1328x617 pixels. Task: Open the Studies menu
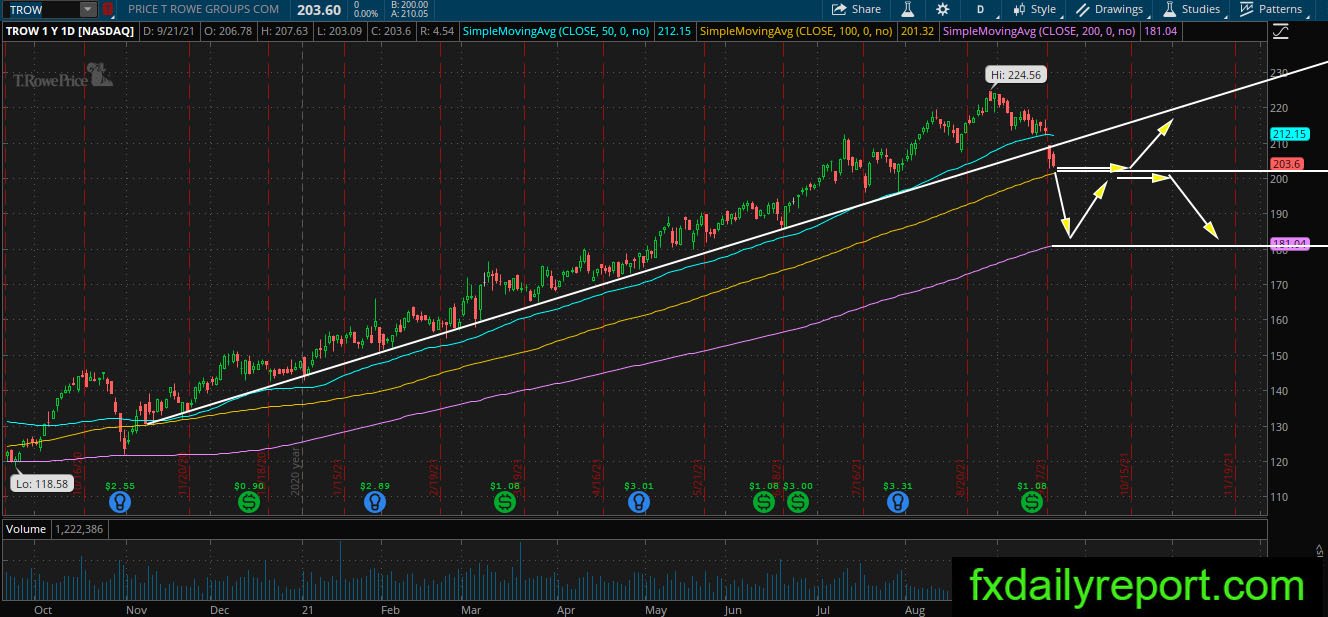pos(1191,9)
